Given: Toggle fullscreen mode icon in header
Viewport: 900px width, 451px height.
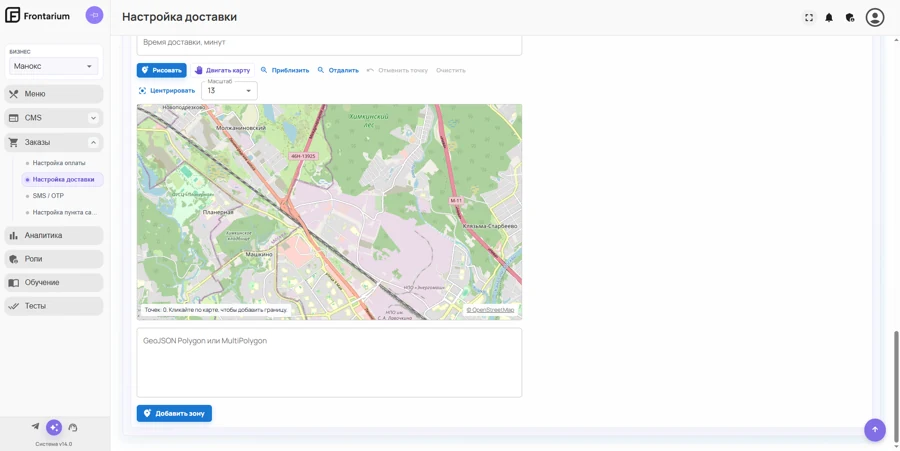Looking at the screenshot, I should [x=809, y=18].
